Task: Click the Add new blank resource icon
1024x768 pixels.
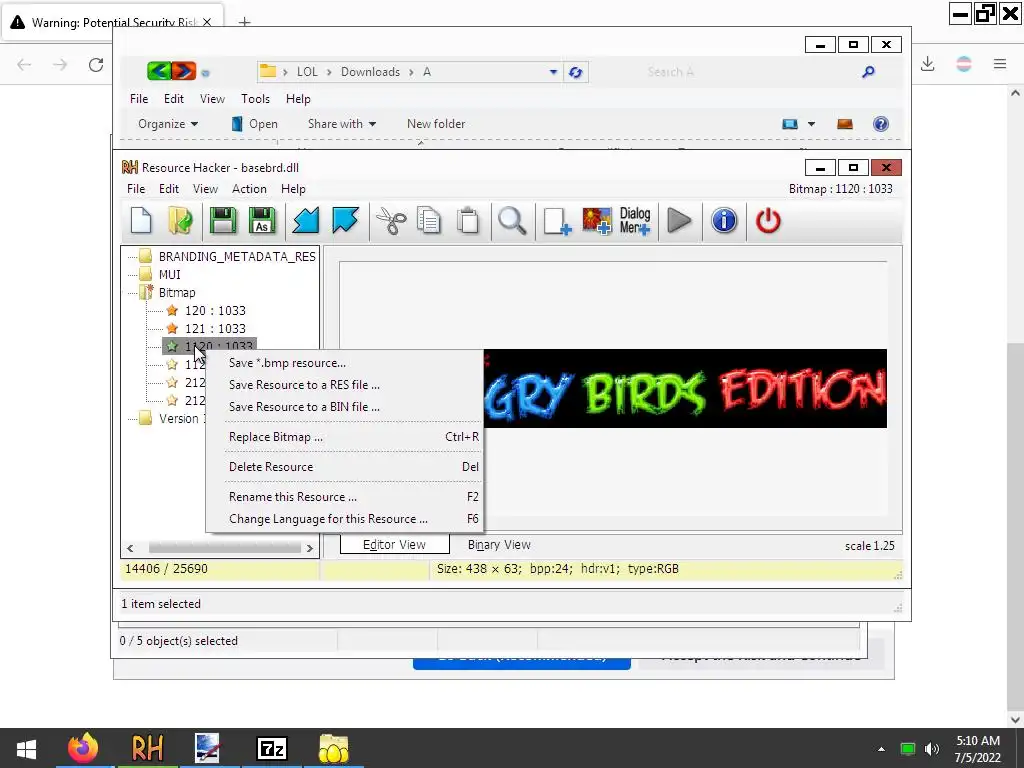Action: pyautogui.click(x=557, y=221)
